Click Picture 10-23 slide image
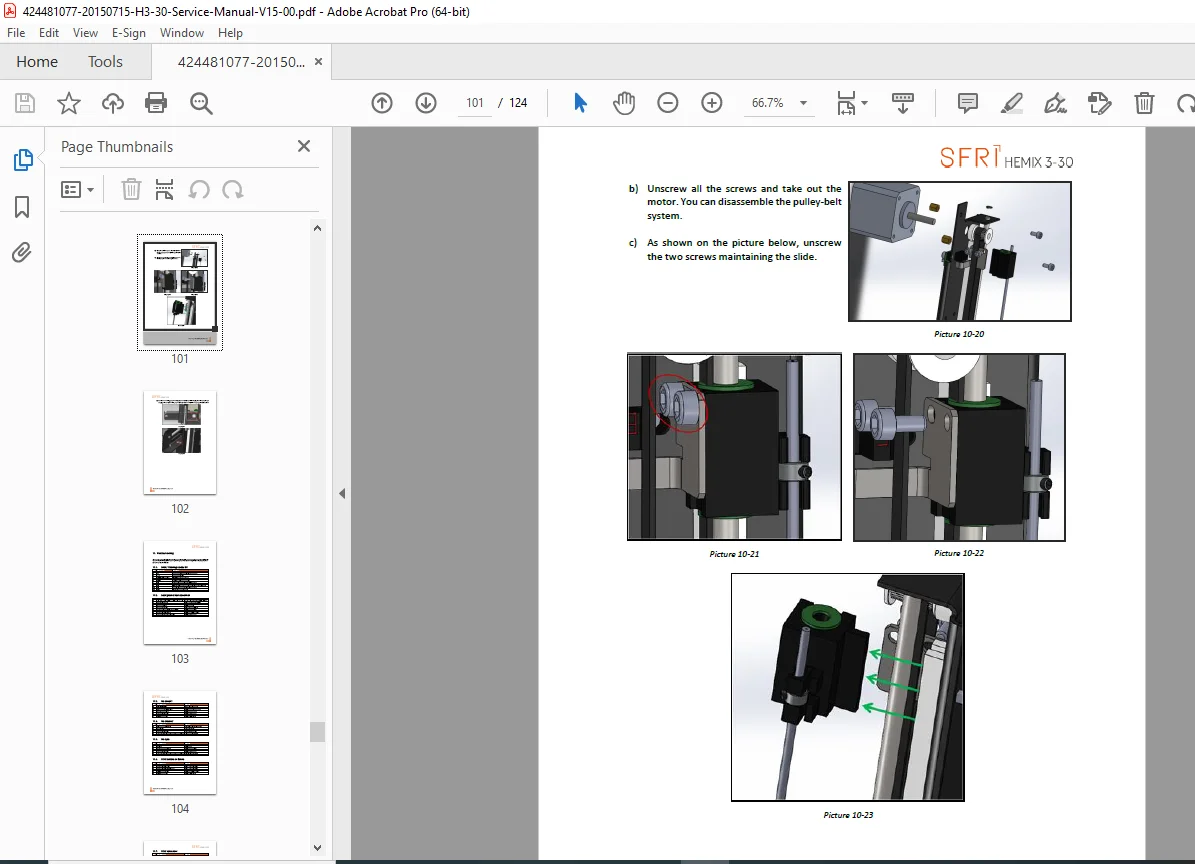This screenshot has width=1195, height=864. point(847,687)
